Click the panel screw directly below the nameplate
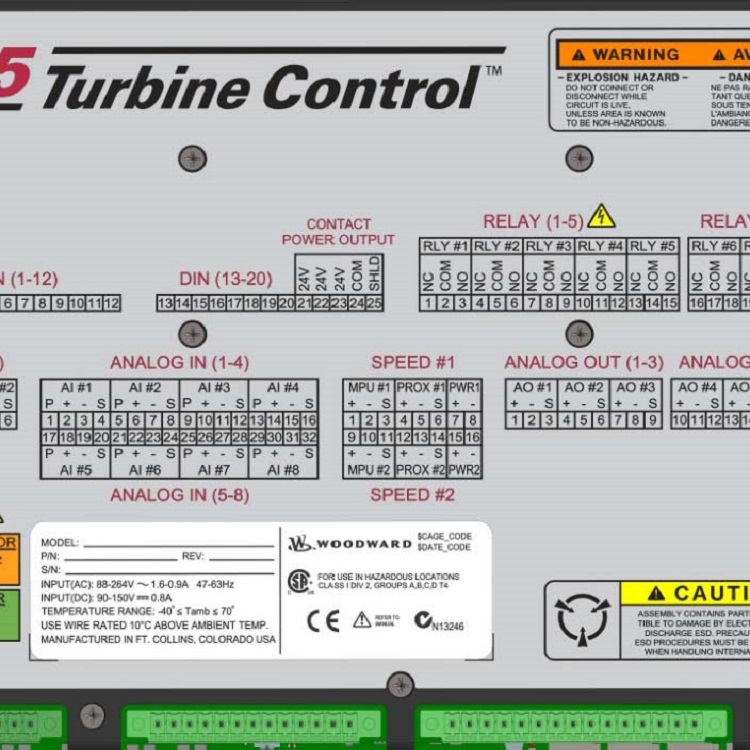Image resolution: width=750 pixels, height=750 pixels. 400,684
